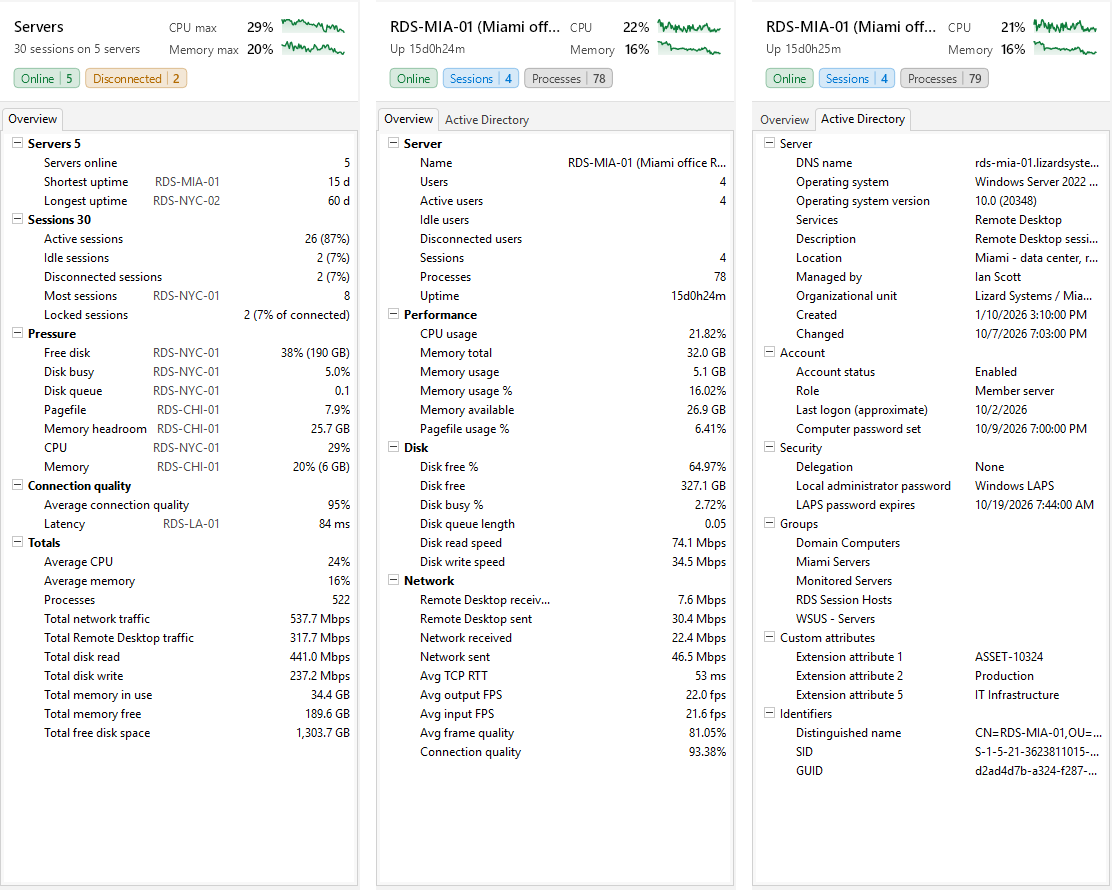Click the Memory max sparkline in the Servers panel
Image resolution: width=1112 pixels, height=890 pixels.
click(313, 49)
